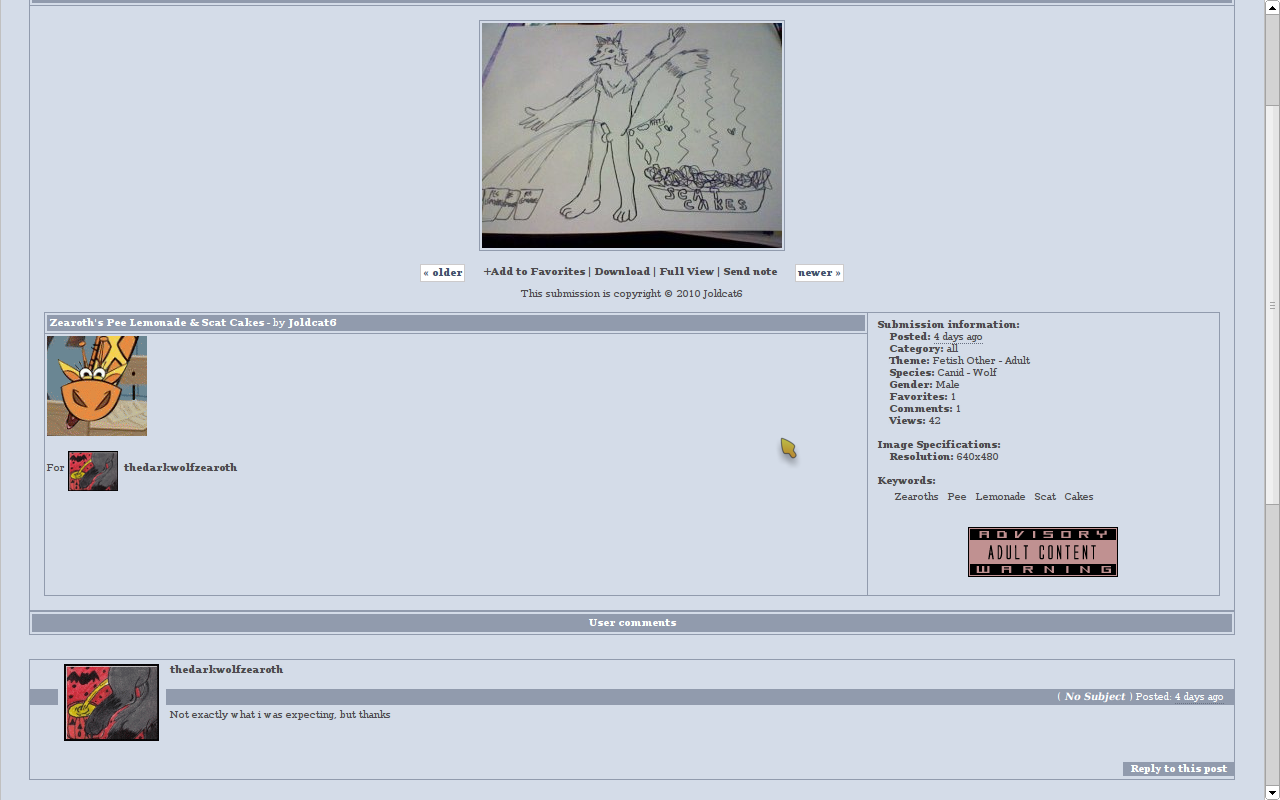Screen dimensions: 1280x800
Task: Select the Zearoths keyword
Action: [916, 497]
